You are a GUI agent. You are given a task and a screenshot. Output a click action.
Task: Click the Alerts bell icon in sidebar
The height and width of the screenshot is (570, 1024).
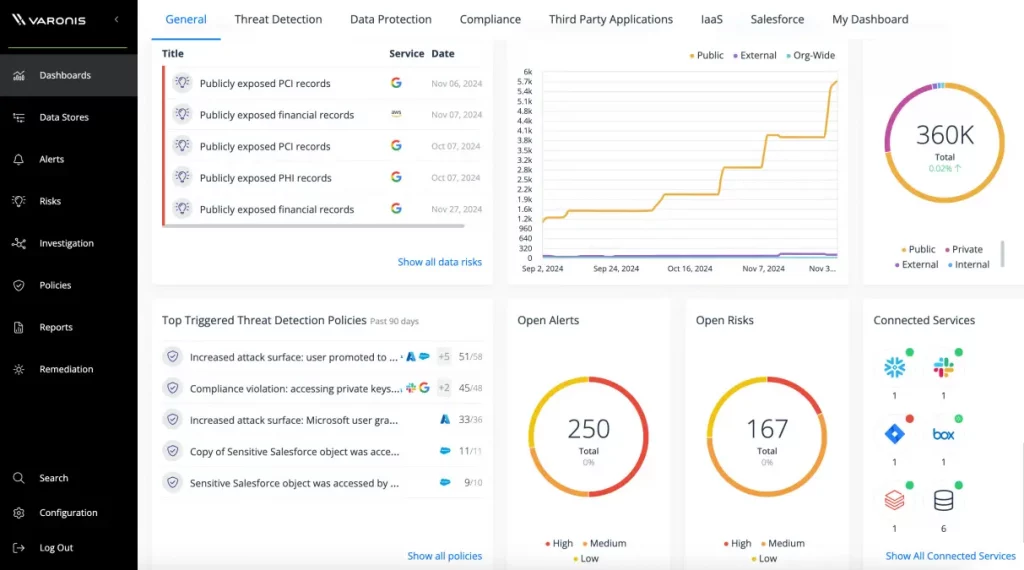[x=18, y=159]
